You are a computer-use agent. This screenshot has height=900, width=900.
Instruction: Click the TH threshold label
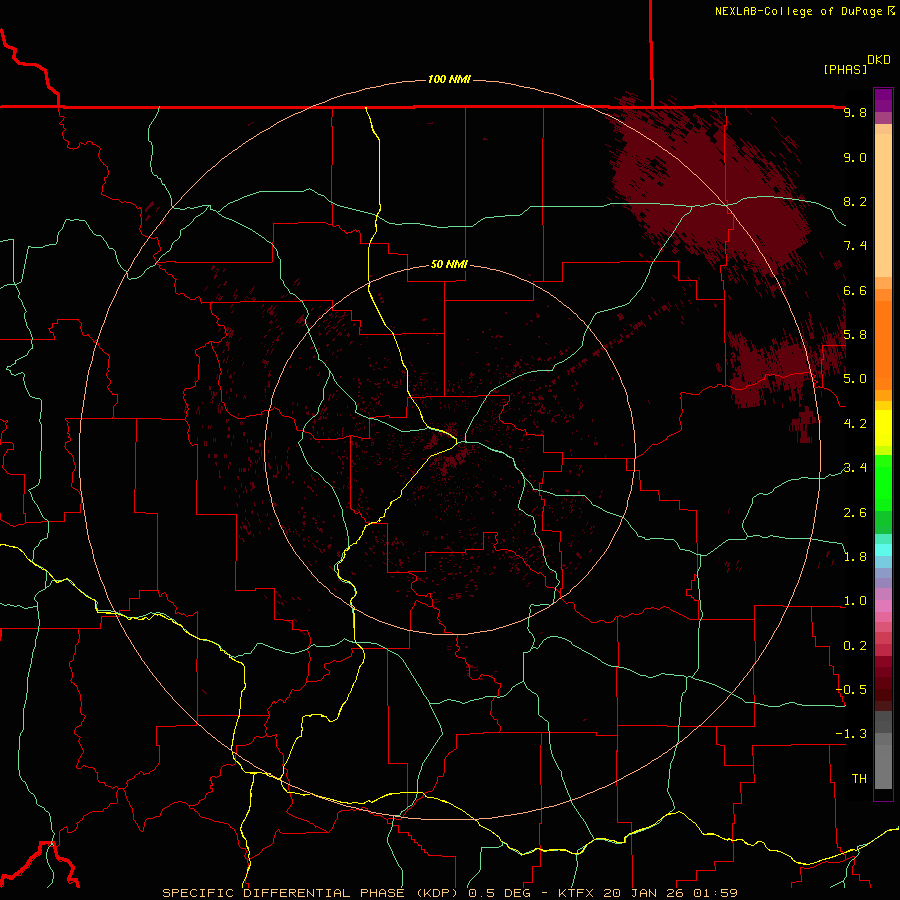pyautogui.click(x=859, y=778)
